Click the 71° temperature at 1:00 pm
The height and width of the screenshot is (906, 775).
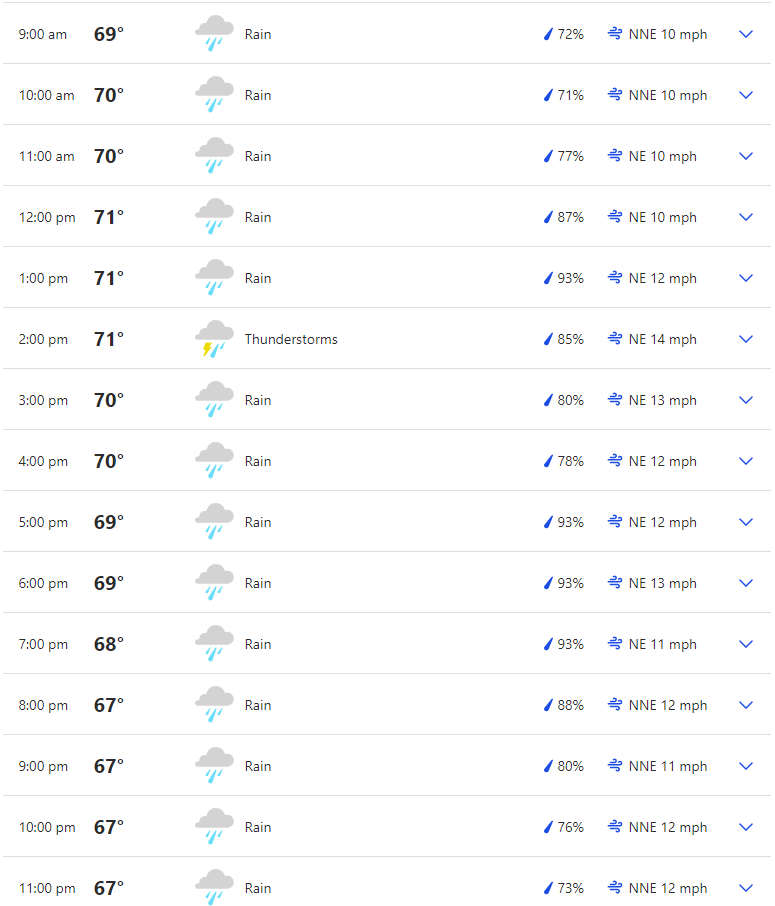tap(109, 279)
